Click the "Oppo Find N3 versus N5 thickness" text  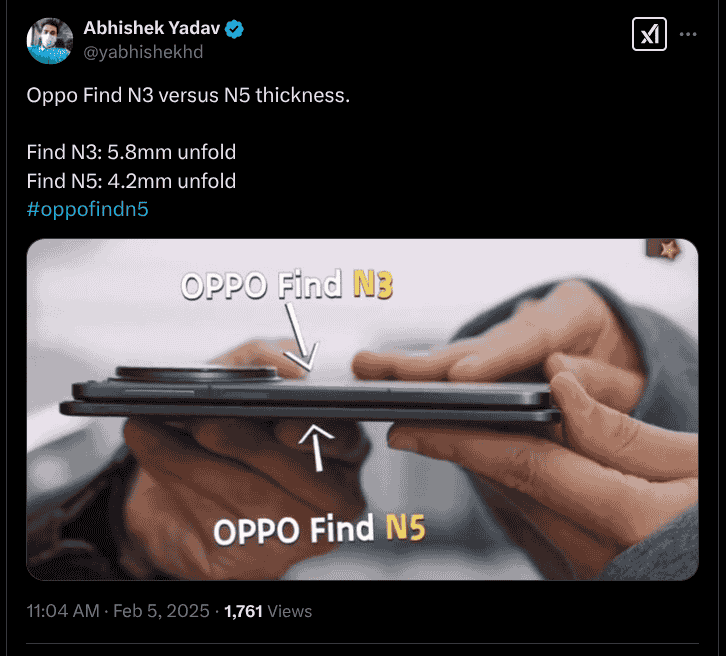pos(188,97)
